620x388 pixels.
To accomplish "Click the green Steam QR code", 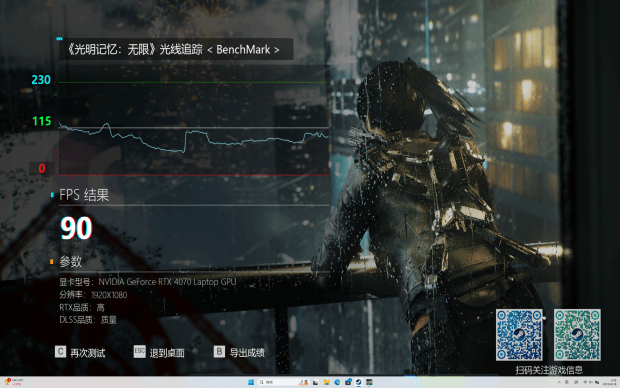I will tap(577, 335).
